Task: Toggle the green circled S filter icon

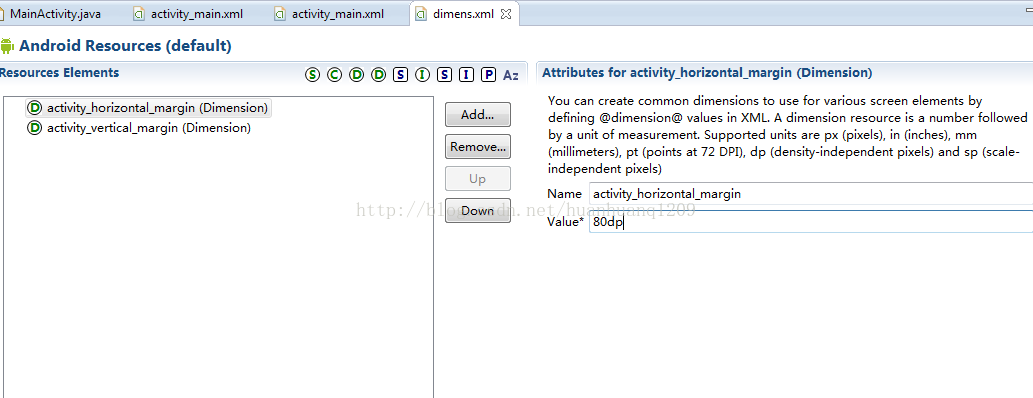Action: [312, 75]
